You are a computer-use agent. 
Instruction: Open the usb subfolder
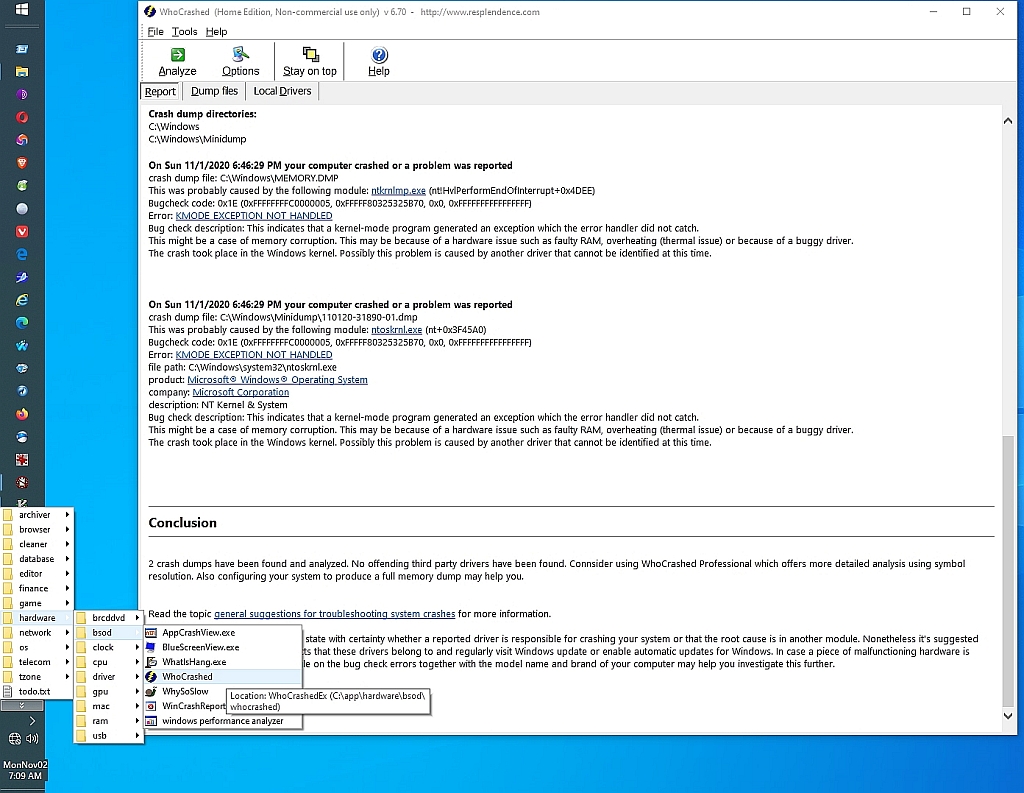pyautogui.click(x=108, y=736)
